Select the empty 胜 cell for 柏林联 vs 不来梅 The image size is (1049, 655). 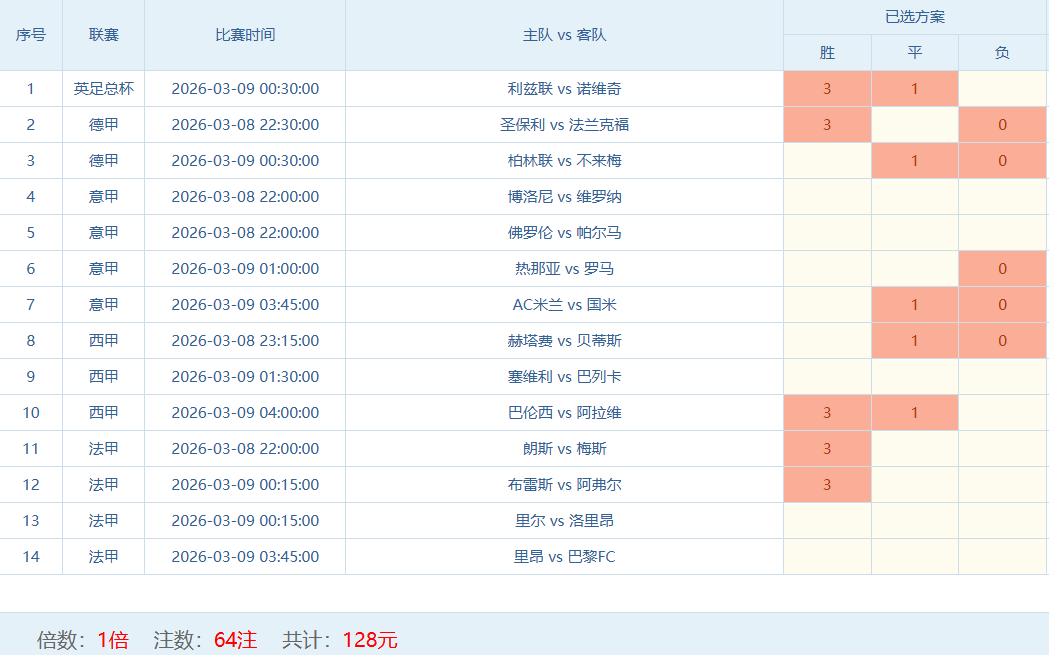coord(827,161)
